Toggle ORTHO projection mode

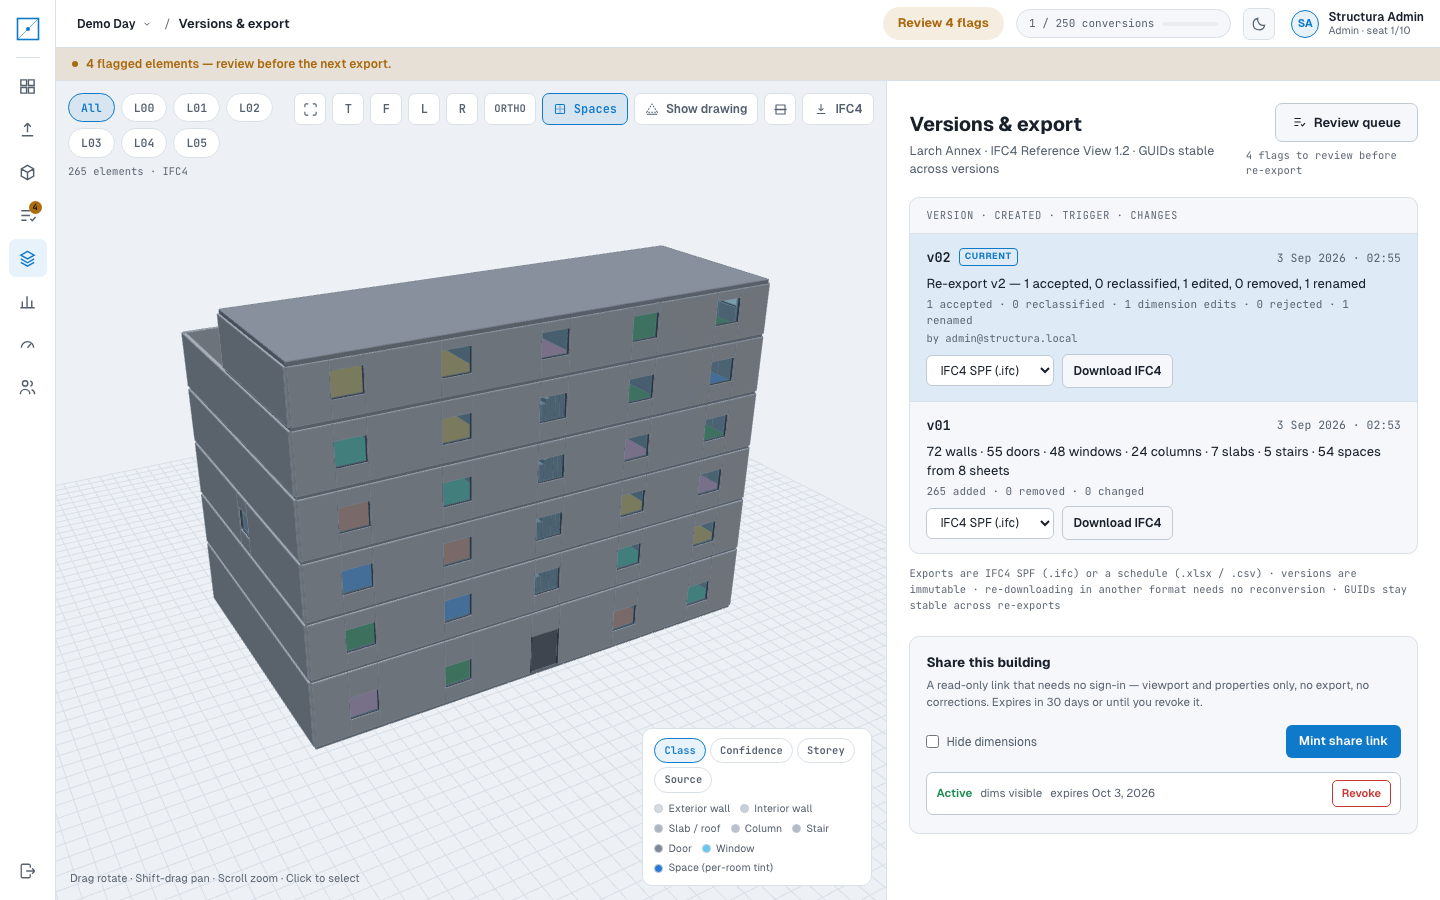[x=510, y=109]
